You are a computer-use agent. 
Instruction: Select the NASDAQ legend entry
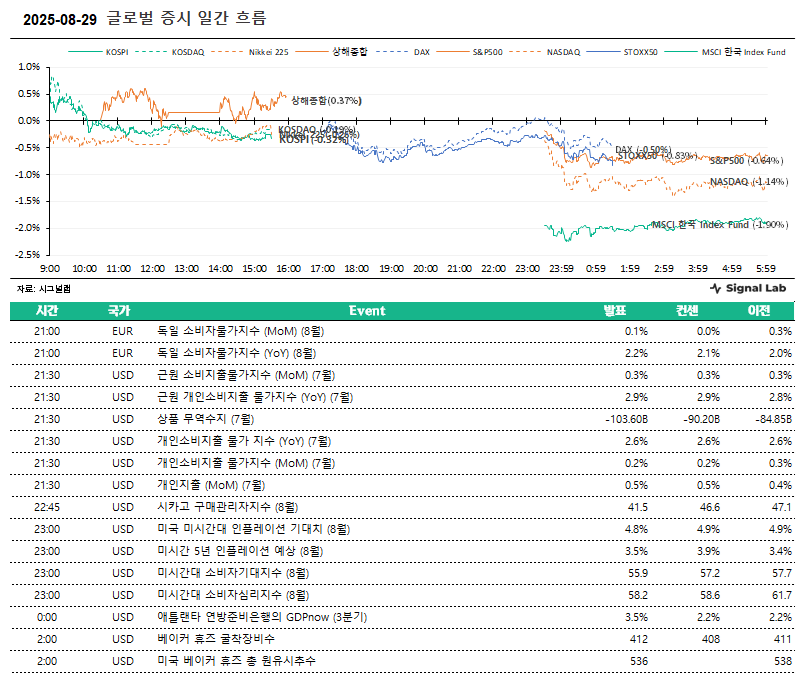click(545, 52)
